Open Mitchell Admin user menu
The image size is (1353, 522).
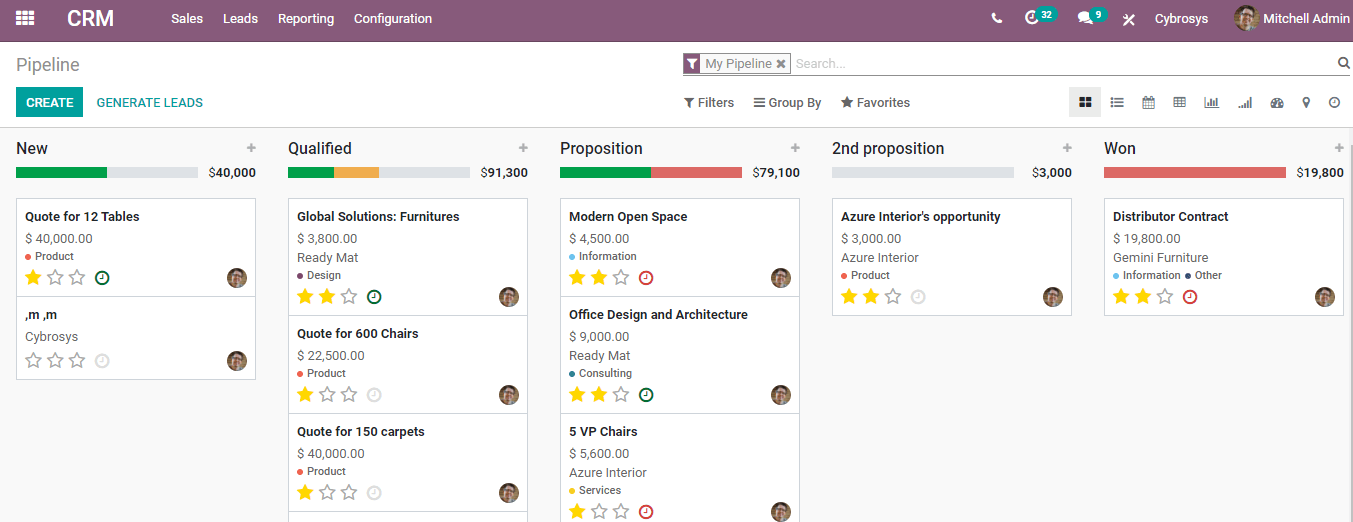tap(1292, 18)
